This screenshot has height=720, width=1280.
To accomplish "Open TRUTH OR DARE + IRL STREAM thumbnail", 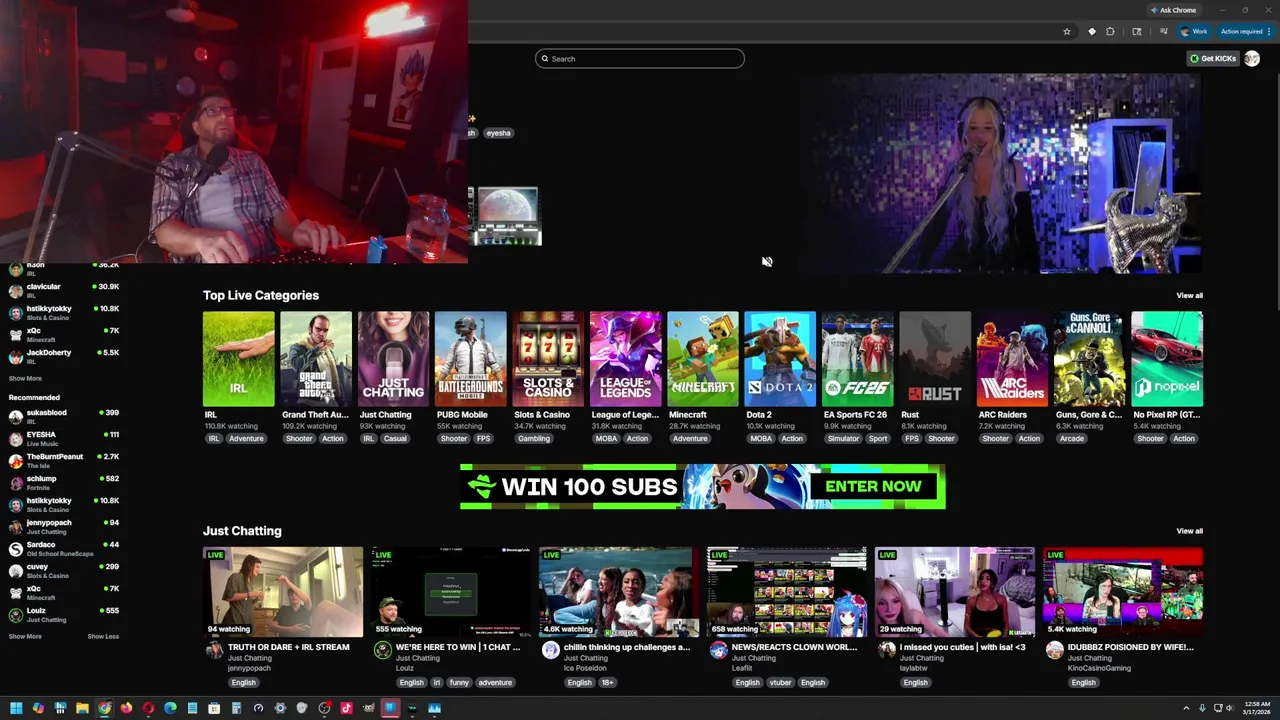I will [283, 592].
